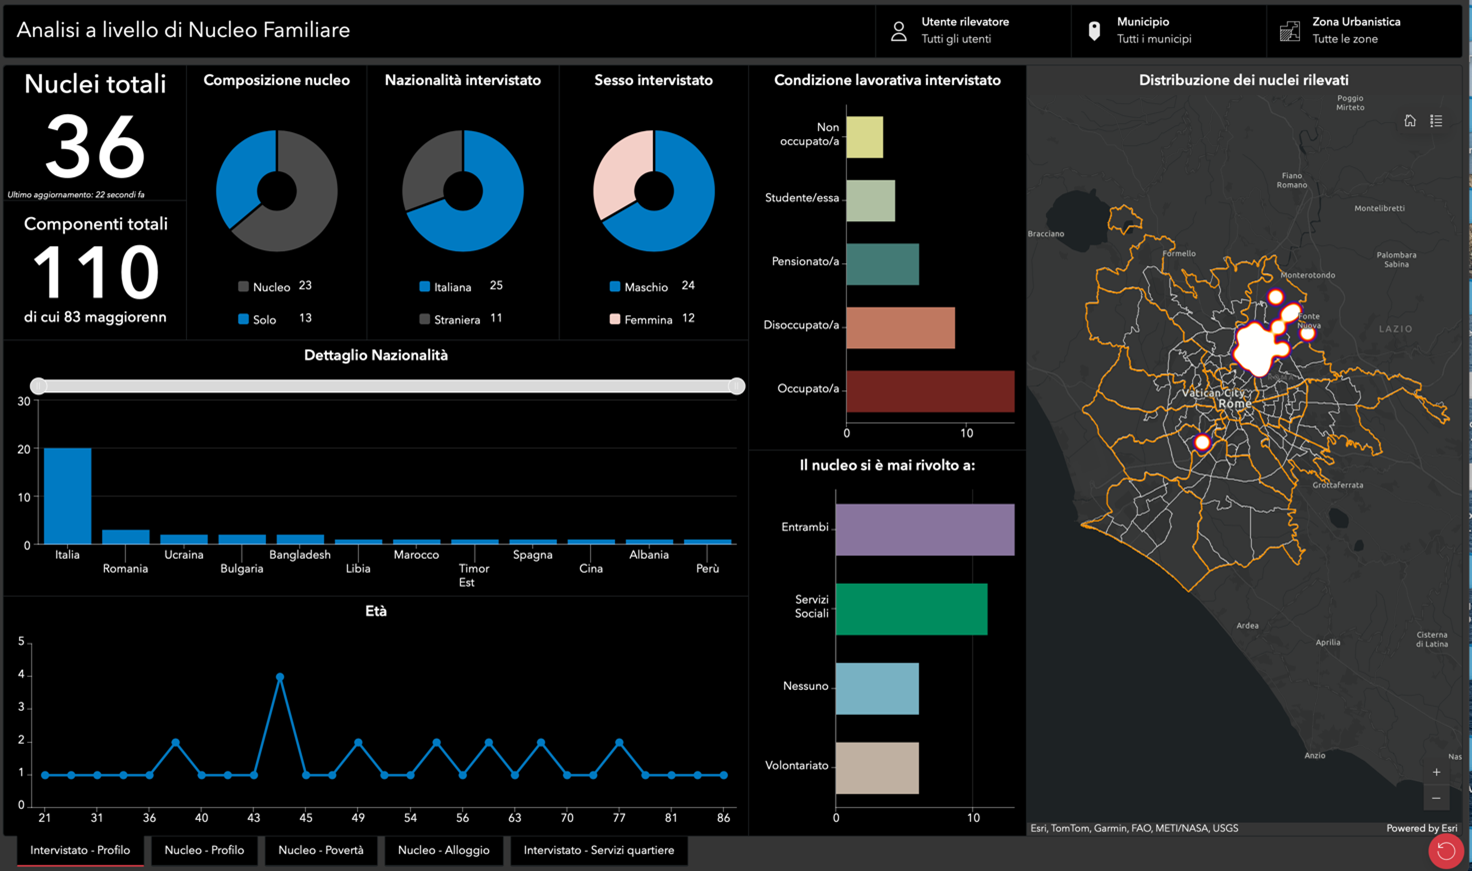Zoom in on the map with plus

[1436, 772]
